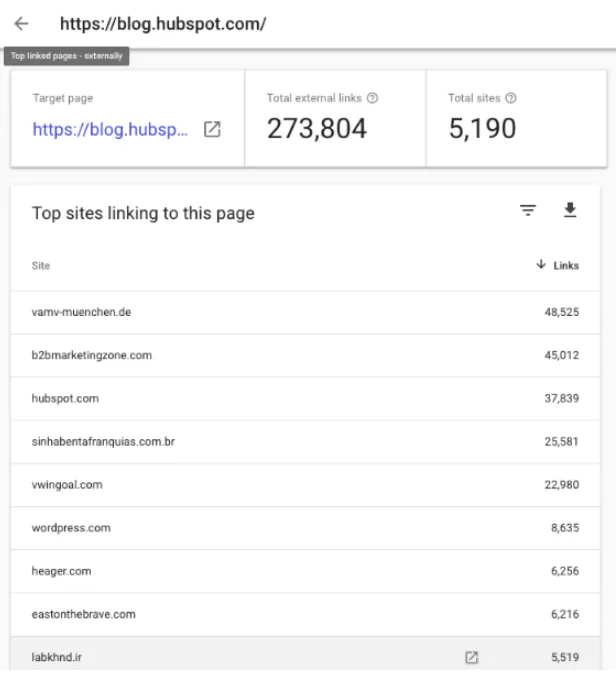
Task: Select the eastonthebrave.com row
Action: tap(305, 614)
